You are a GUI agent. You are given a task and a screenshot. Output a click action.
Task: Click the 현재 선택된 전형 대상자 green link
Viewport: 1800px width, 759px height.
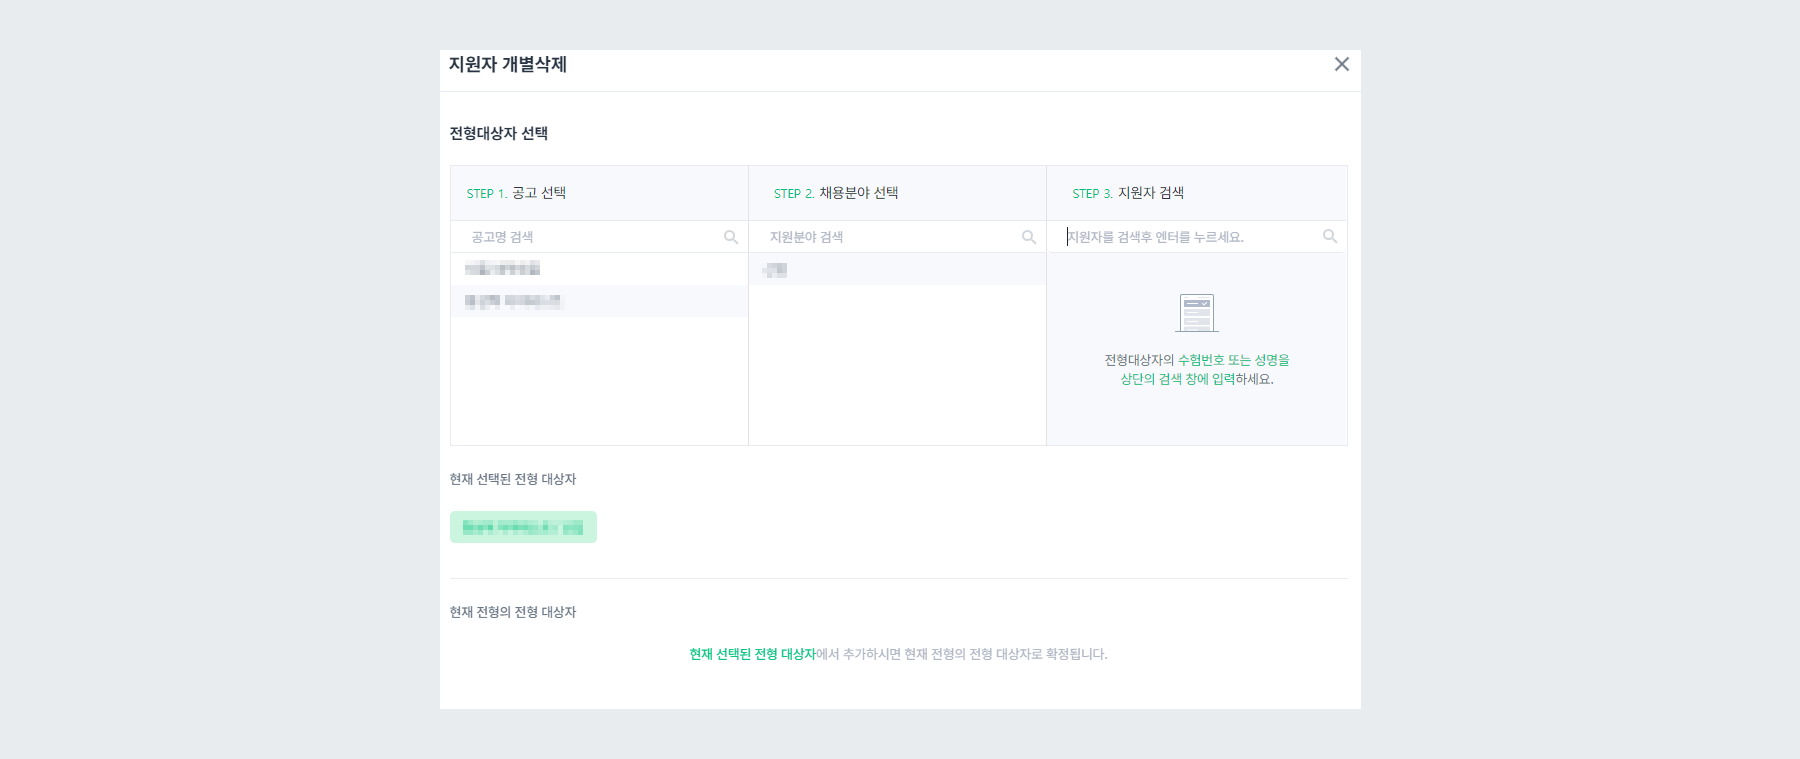point(751,654)
